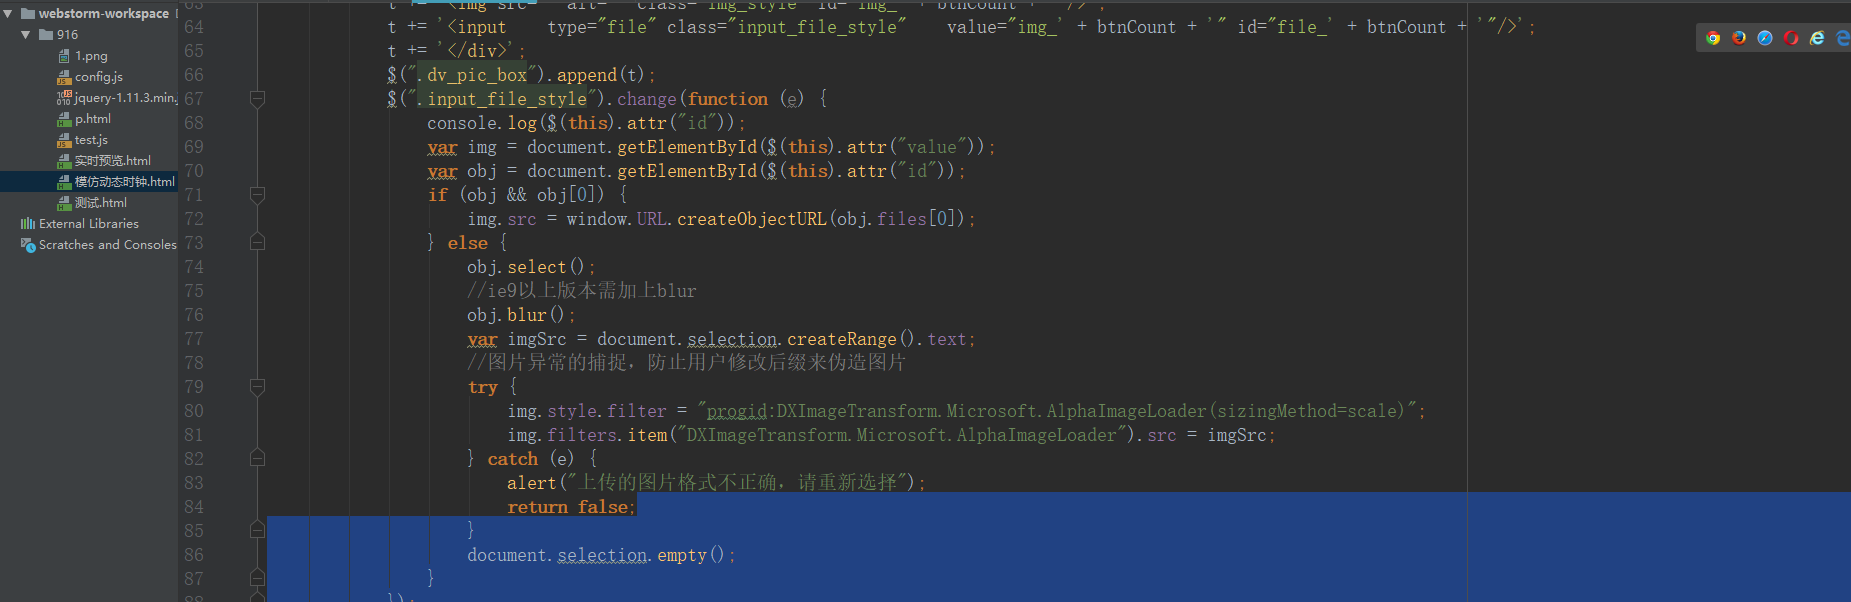
Task: Click line number 80 in gutter
Action: pyautogui.click(x=194, y=411)
